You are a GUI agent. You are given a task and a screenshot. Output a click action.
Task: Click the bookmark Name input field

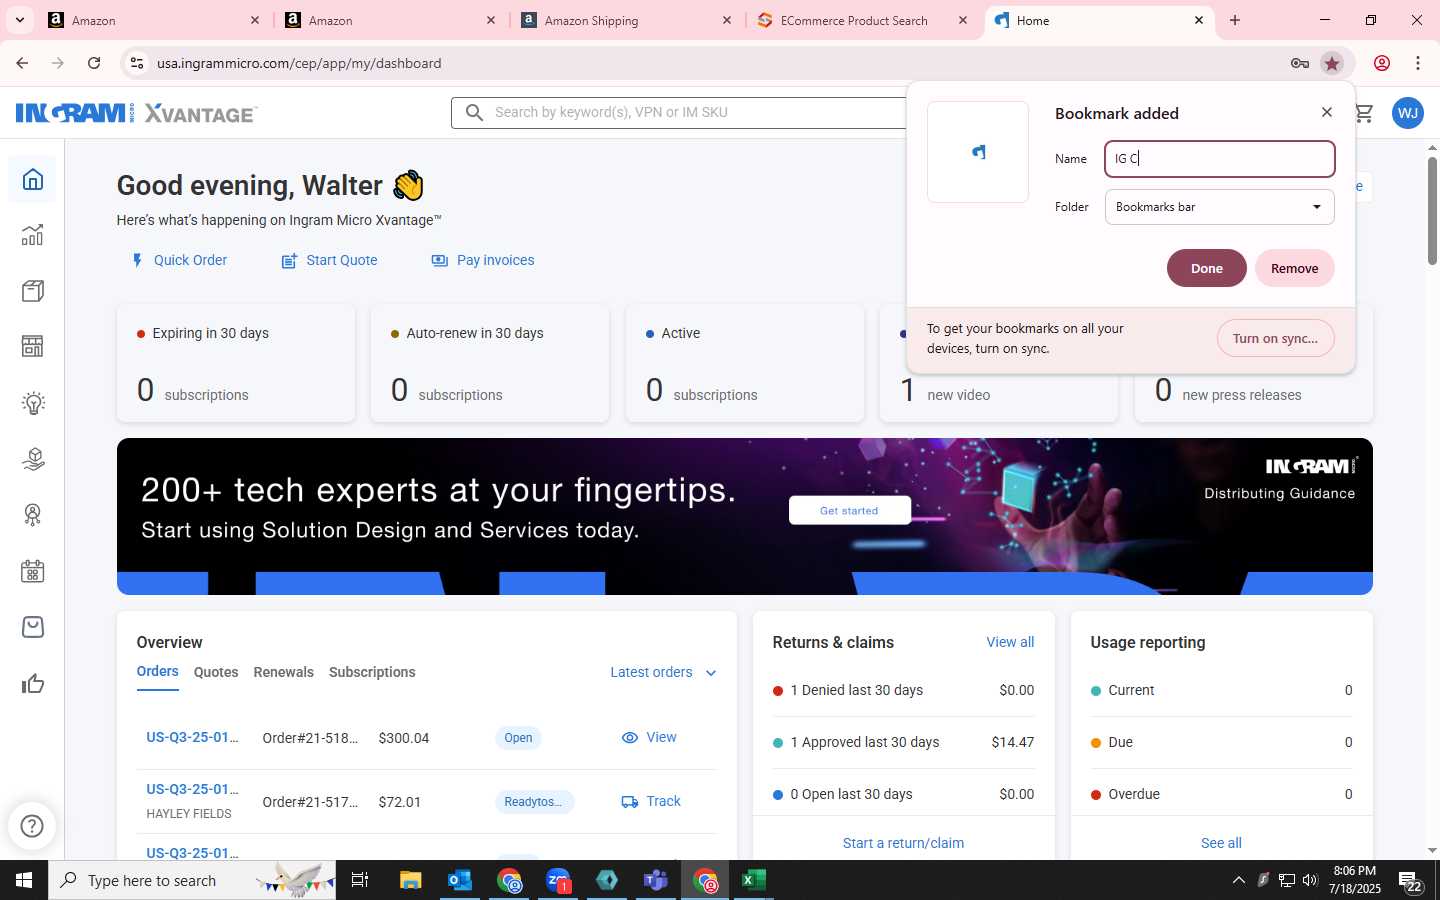point(1219,159)
